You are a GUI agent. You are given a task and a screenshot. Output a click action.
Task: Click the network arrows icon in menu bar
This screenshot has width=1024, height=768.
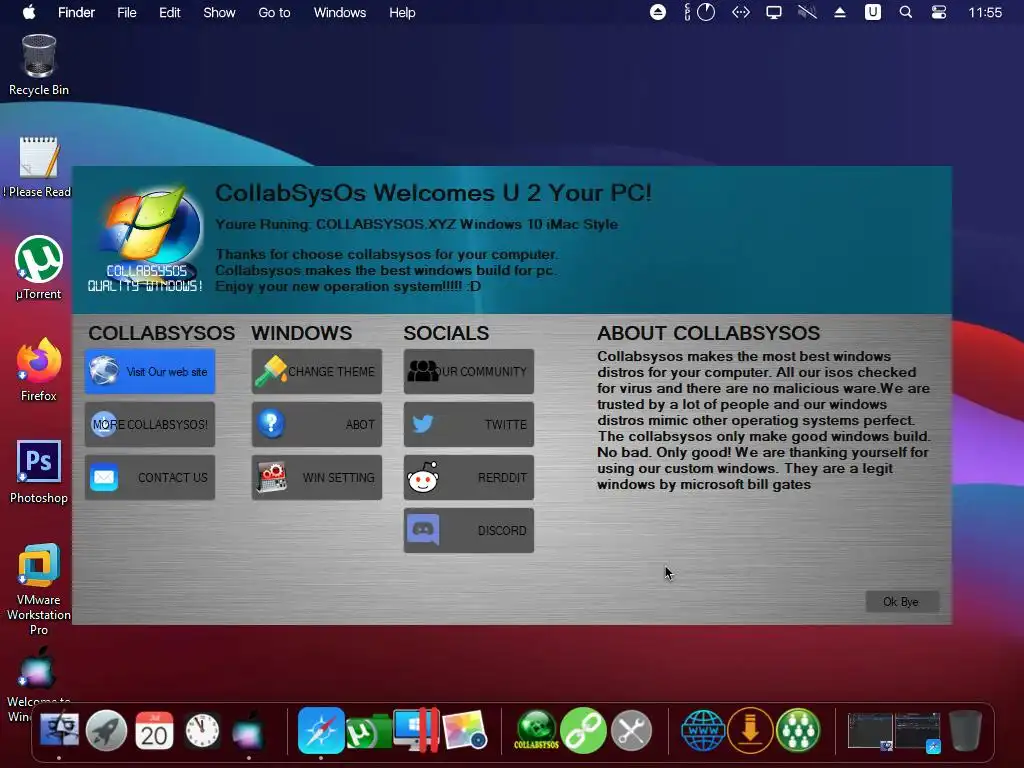tap(741, 12)
